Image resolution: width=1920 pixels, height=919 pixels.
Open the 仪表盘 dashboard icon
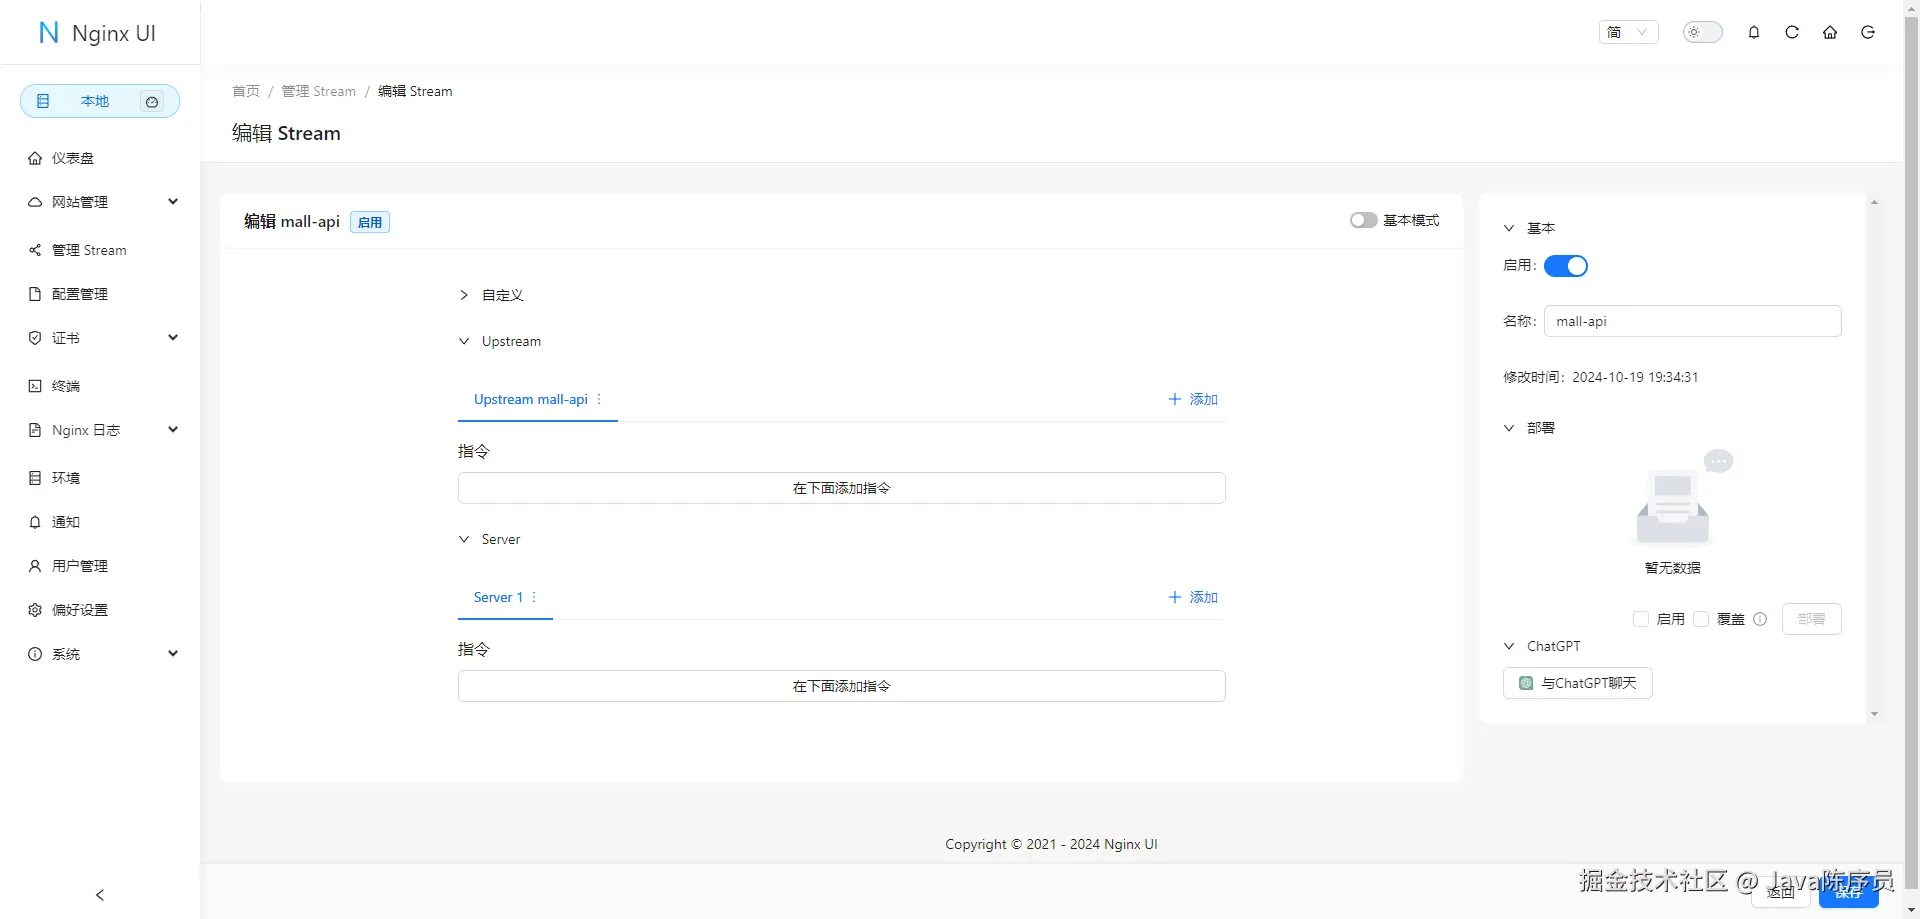[x=35, y=158]
